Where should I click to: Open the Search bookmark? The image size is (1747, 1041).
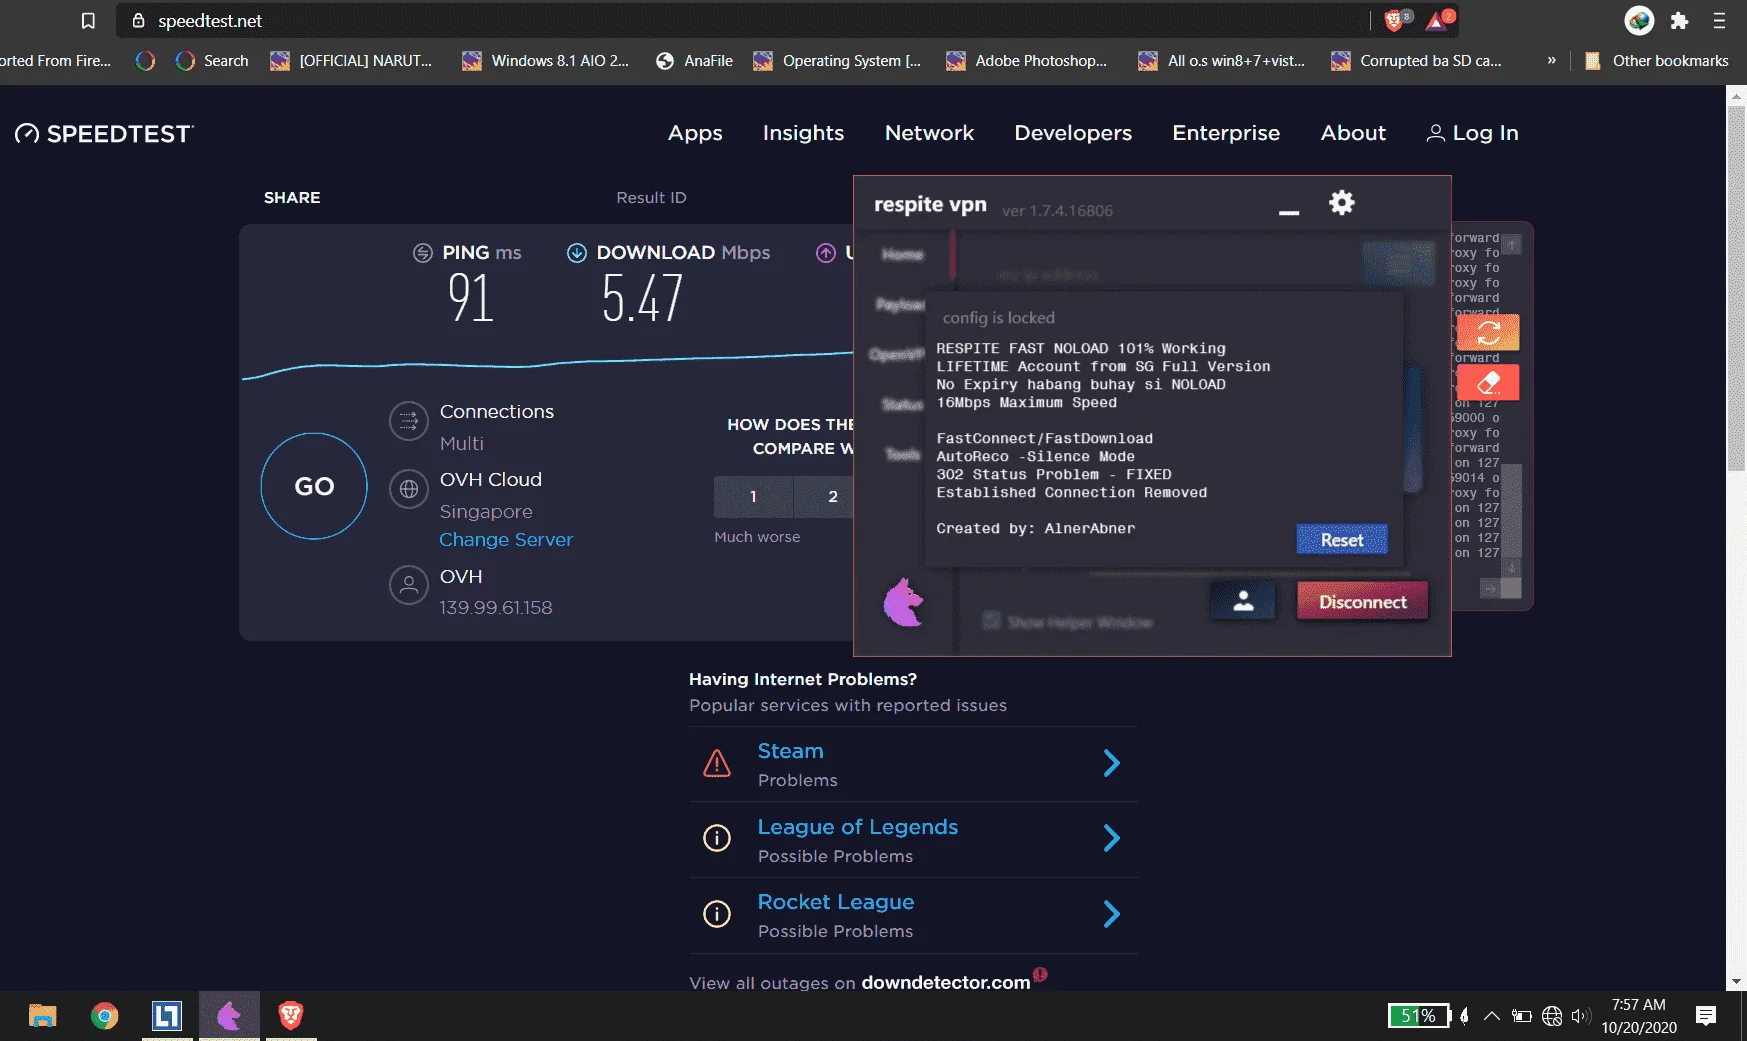point(212,61)
